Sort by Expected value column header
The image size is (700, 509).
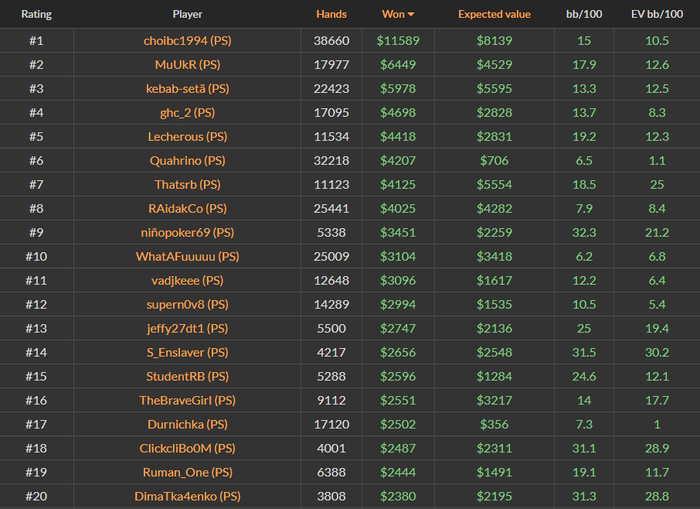495,15
